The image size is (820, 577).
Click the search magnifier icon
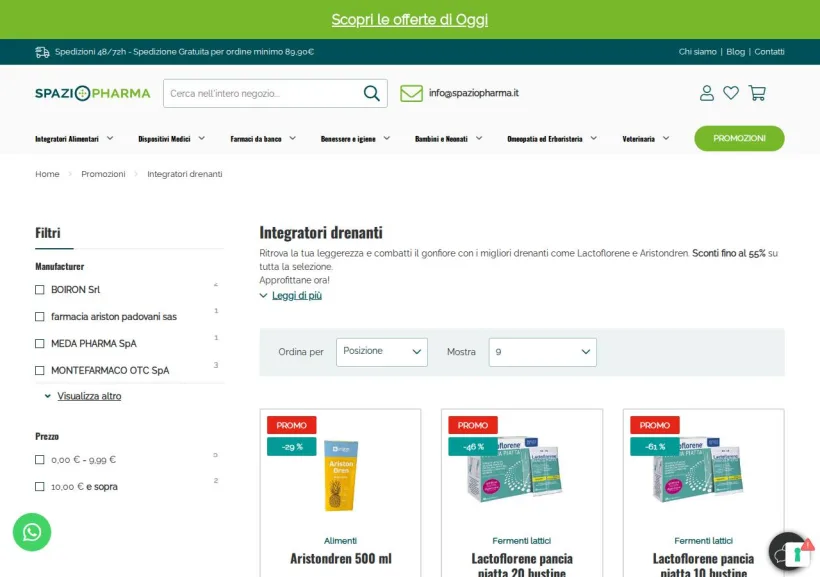pos(371,93)
